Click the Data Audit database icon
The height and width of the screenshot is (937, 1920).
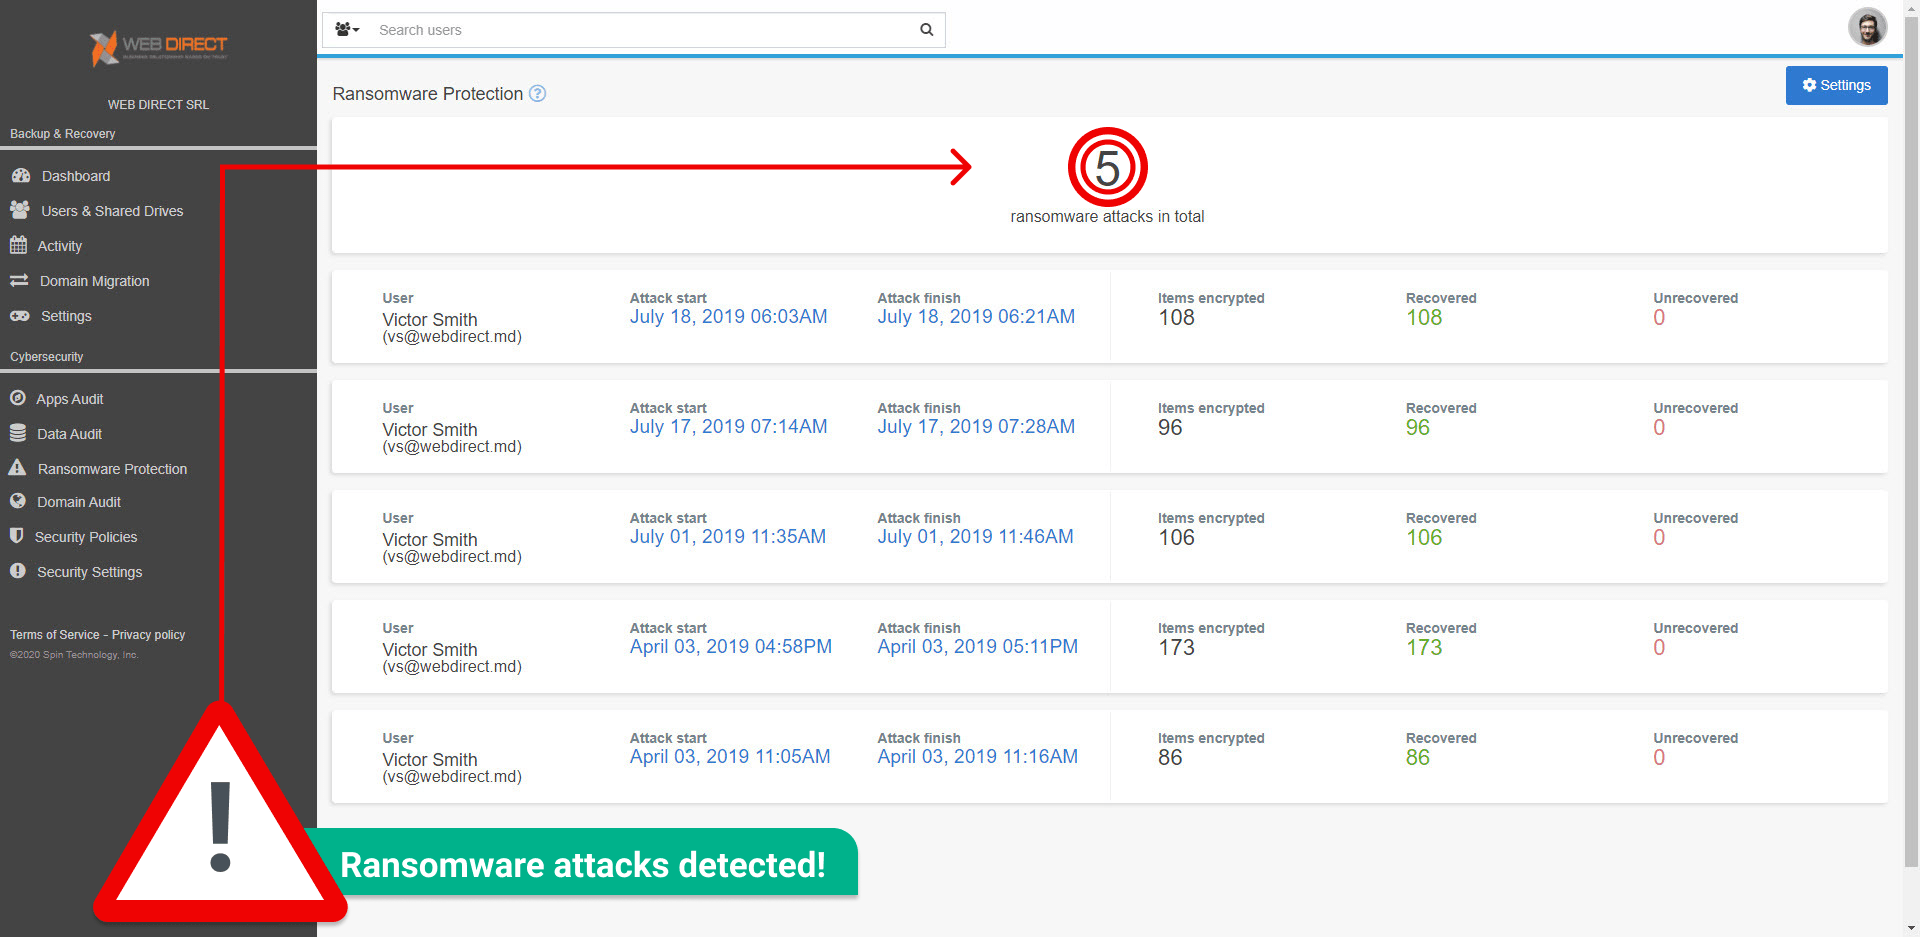pyautogui.click(x=18, y=433)
